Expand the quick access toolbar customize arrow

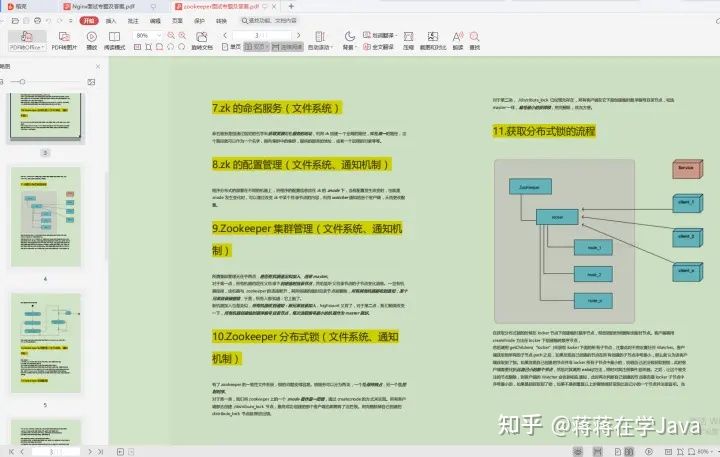[x=70, y=21]
